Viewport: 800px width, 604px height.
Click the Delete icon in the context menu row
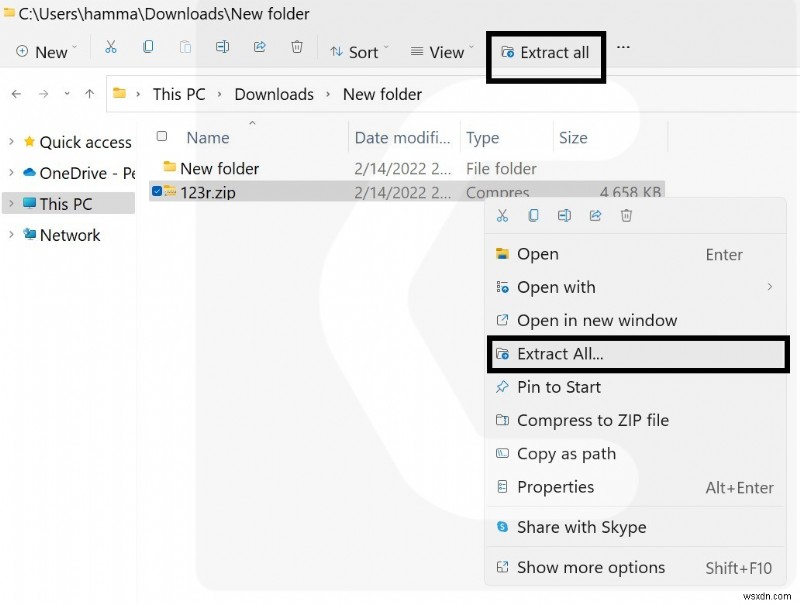point(626,215)
